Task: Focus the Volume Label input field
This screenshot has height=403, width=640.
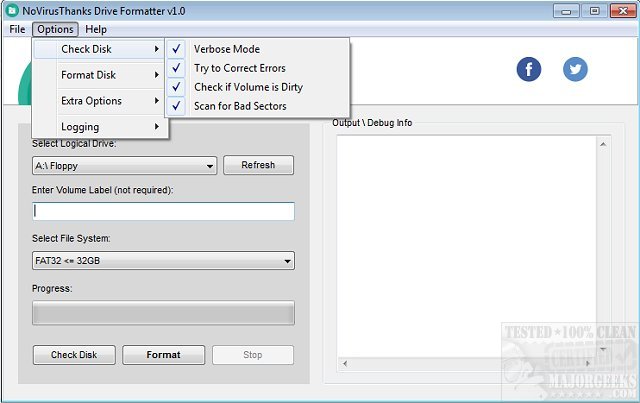Action: tap(163, 212)
